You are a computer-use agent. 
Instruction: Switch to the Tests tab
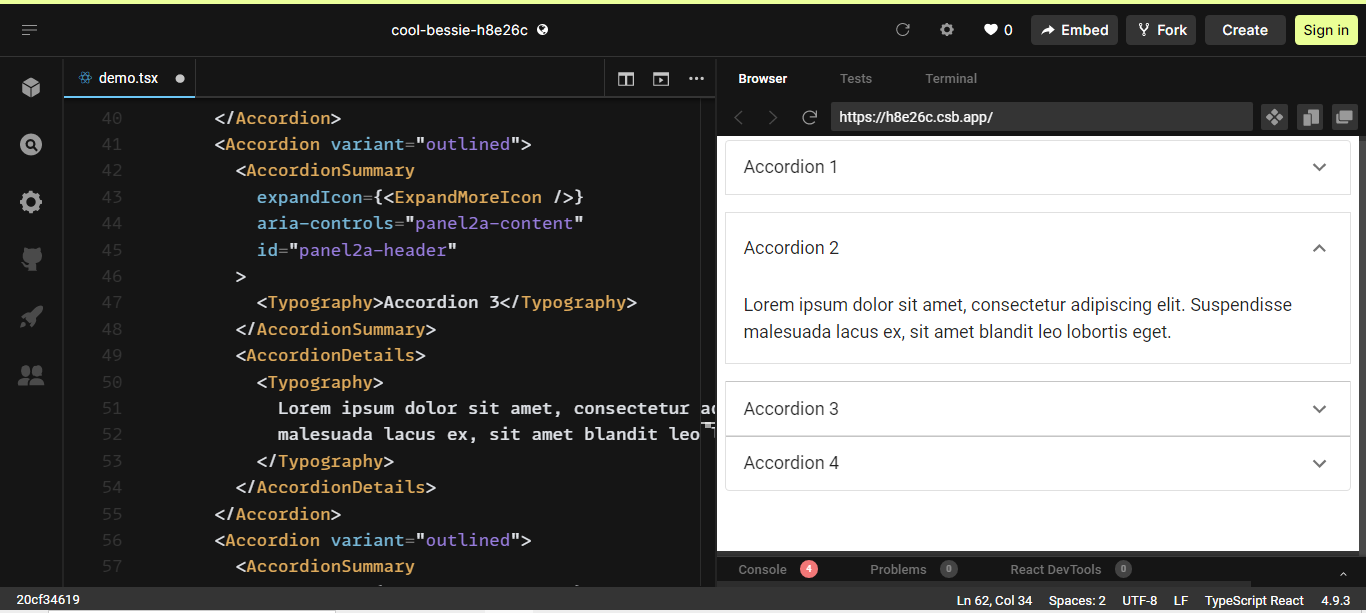click(x=856, y=78)
